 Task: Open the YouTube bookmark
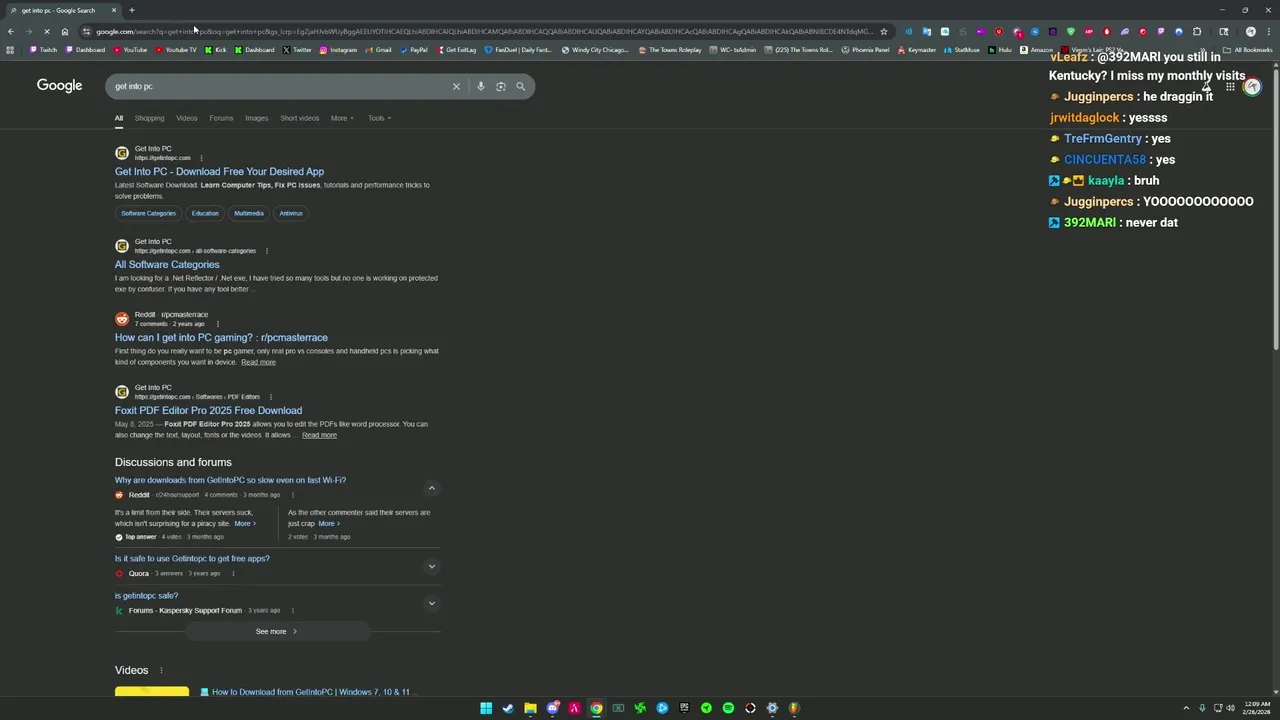coord(130,50)
